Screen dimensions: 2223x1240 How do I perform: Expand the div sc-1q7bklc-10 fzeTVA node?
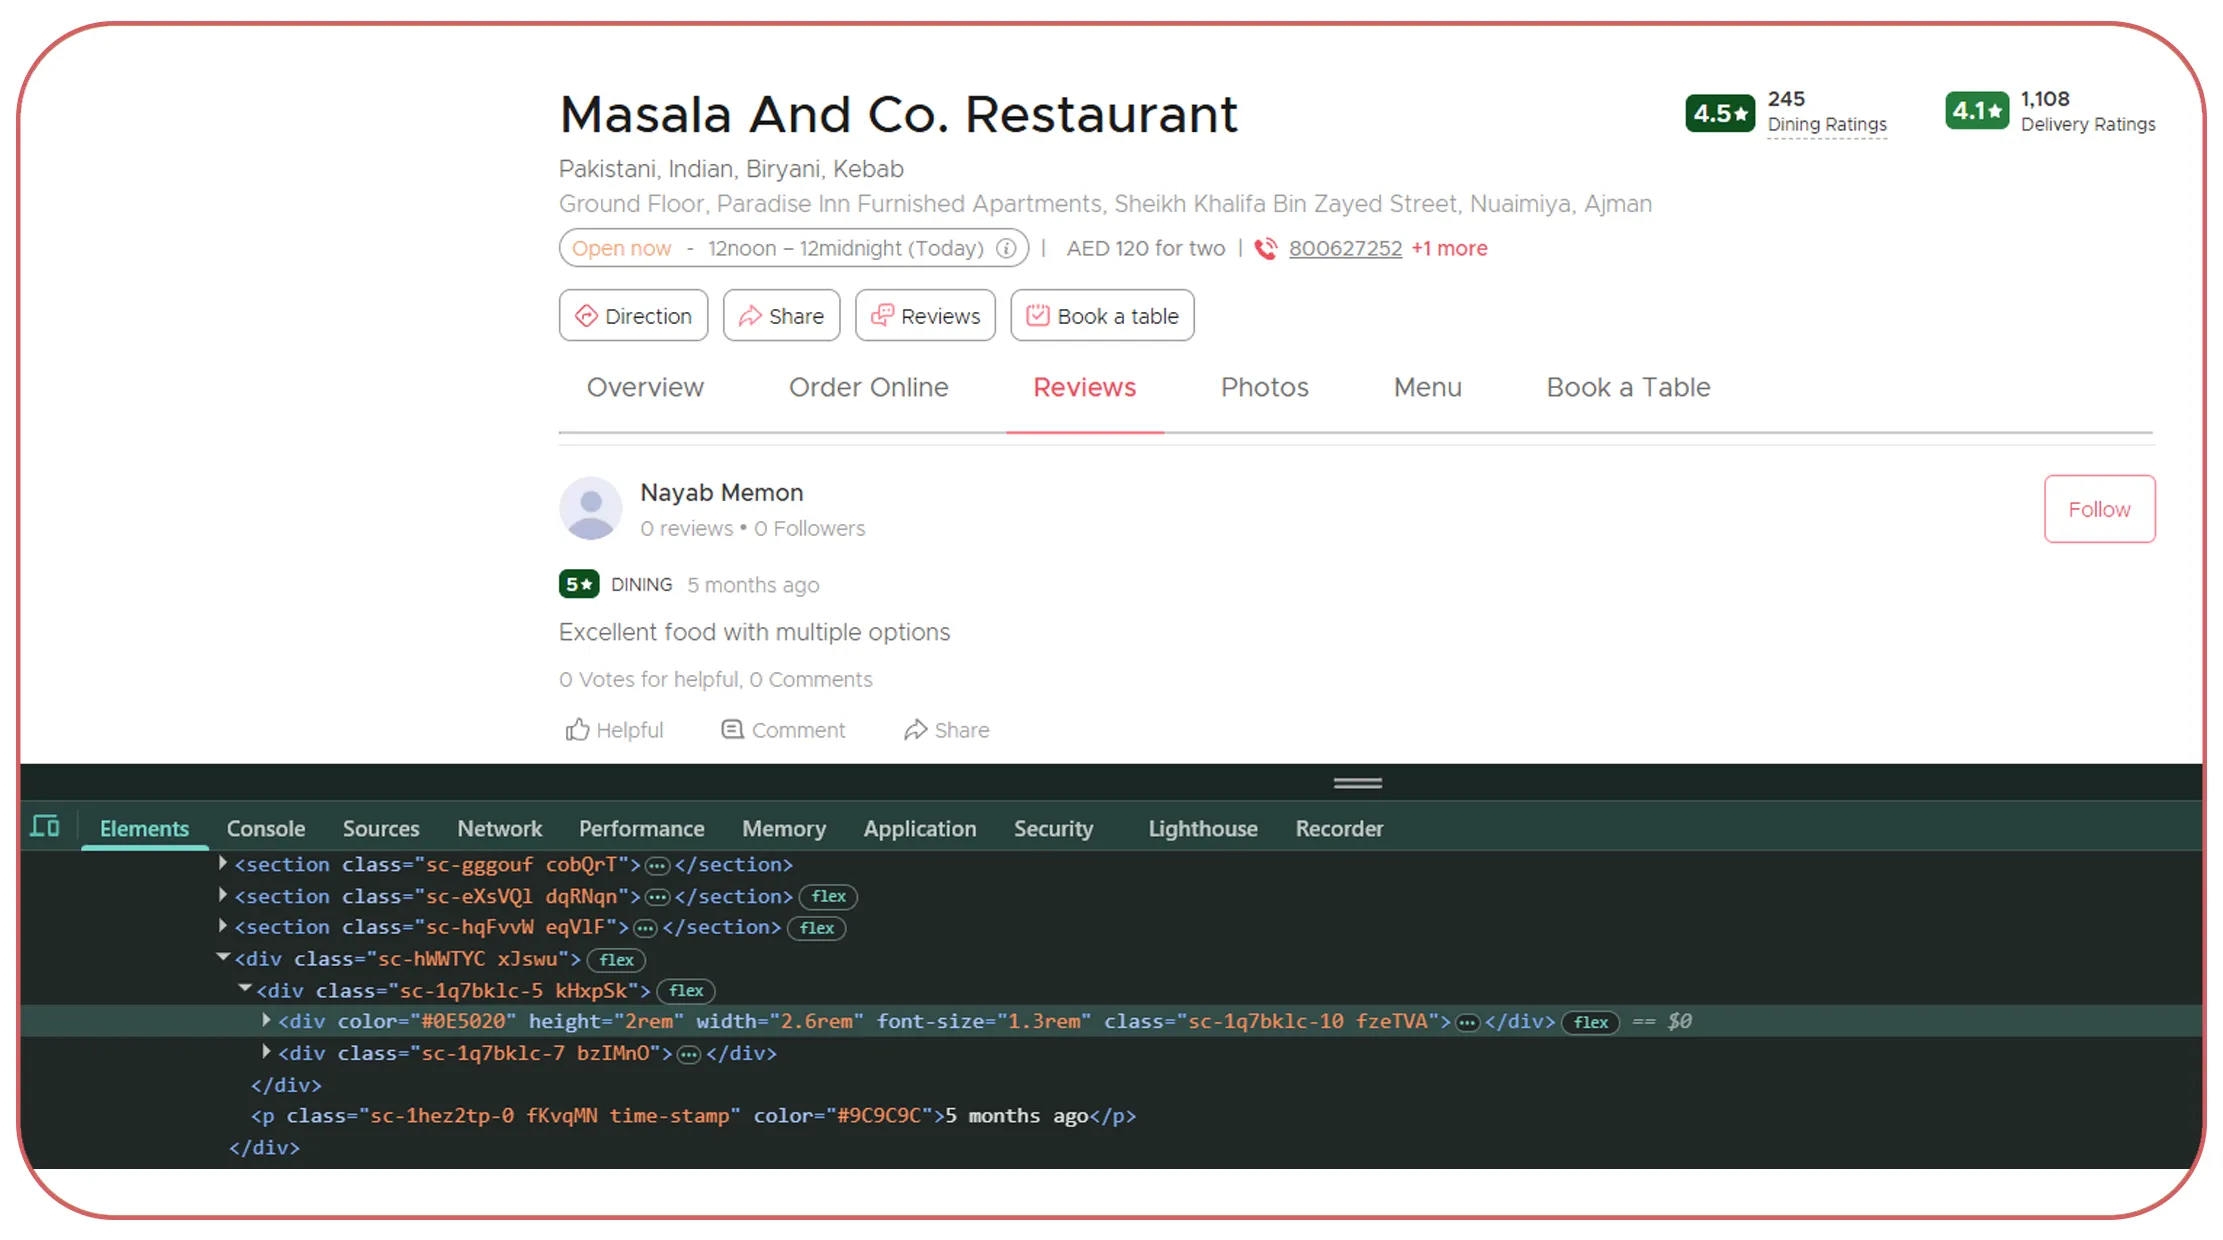[x=266, y=1020]
